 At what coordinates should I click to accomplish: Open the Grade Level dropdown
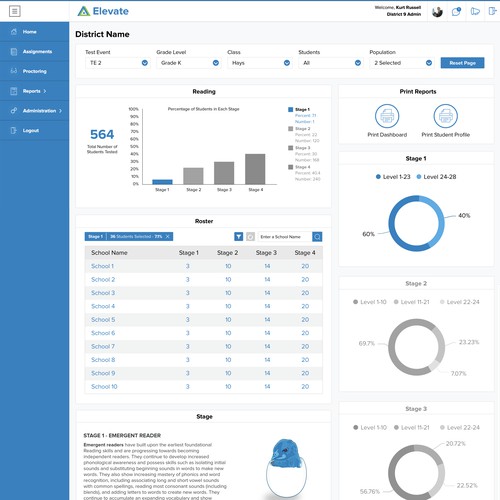189,63
